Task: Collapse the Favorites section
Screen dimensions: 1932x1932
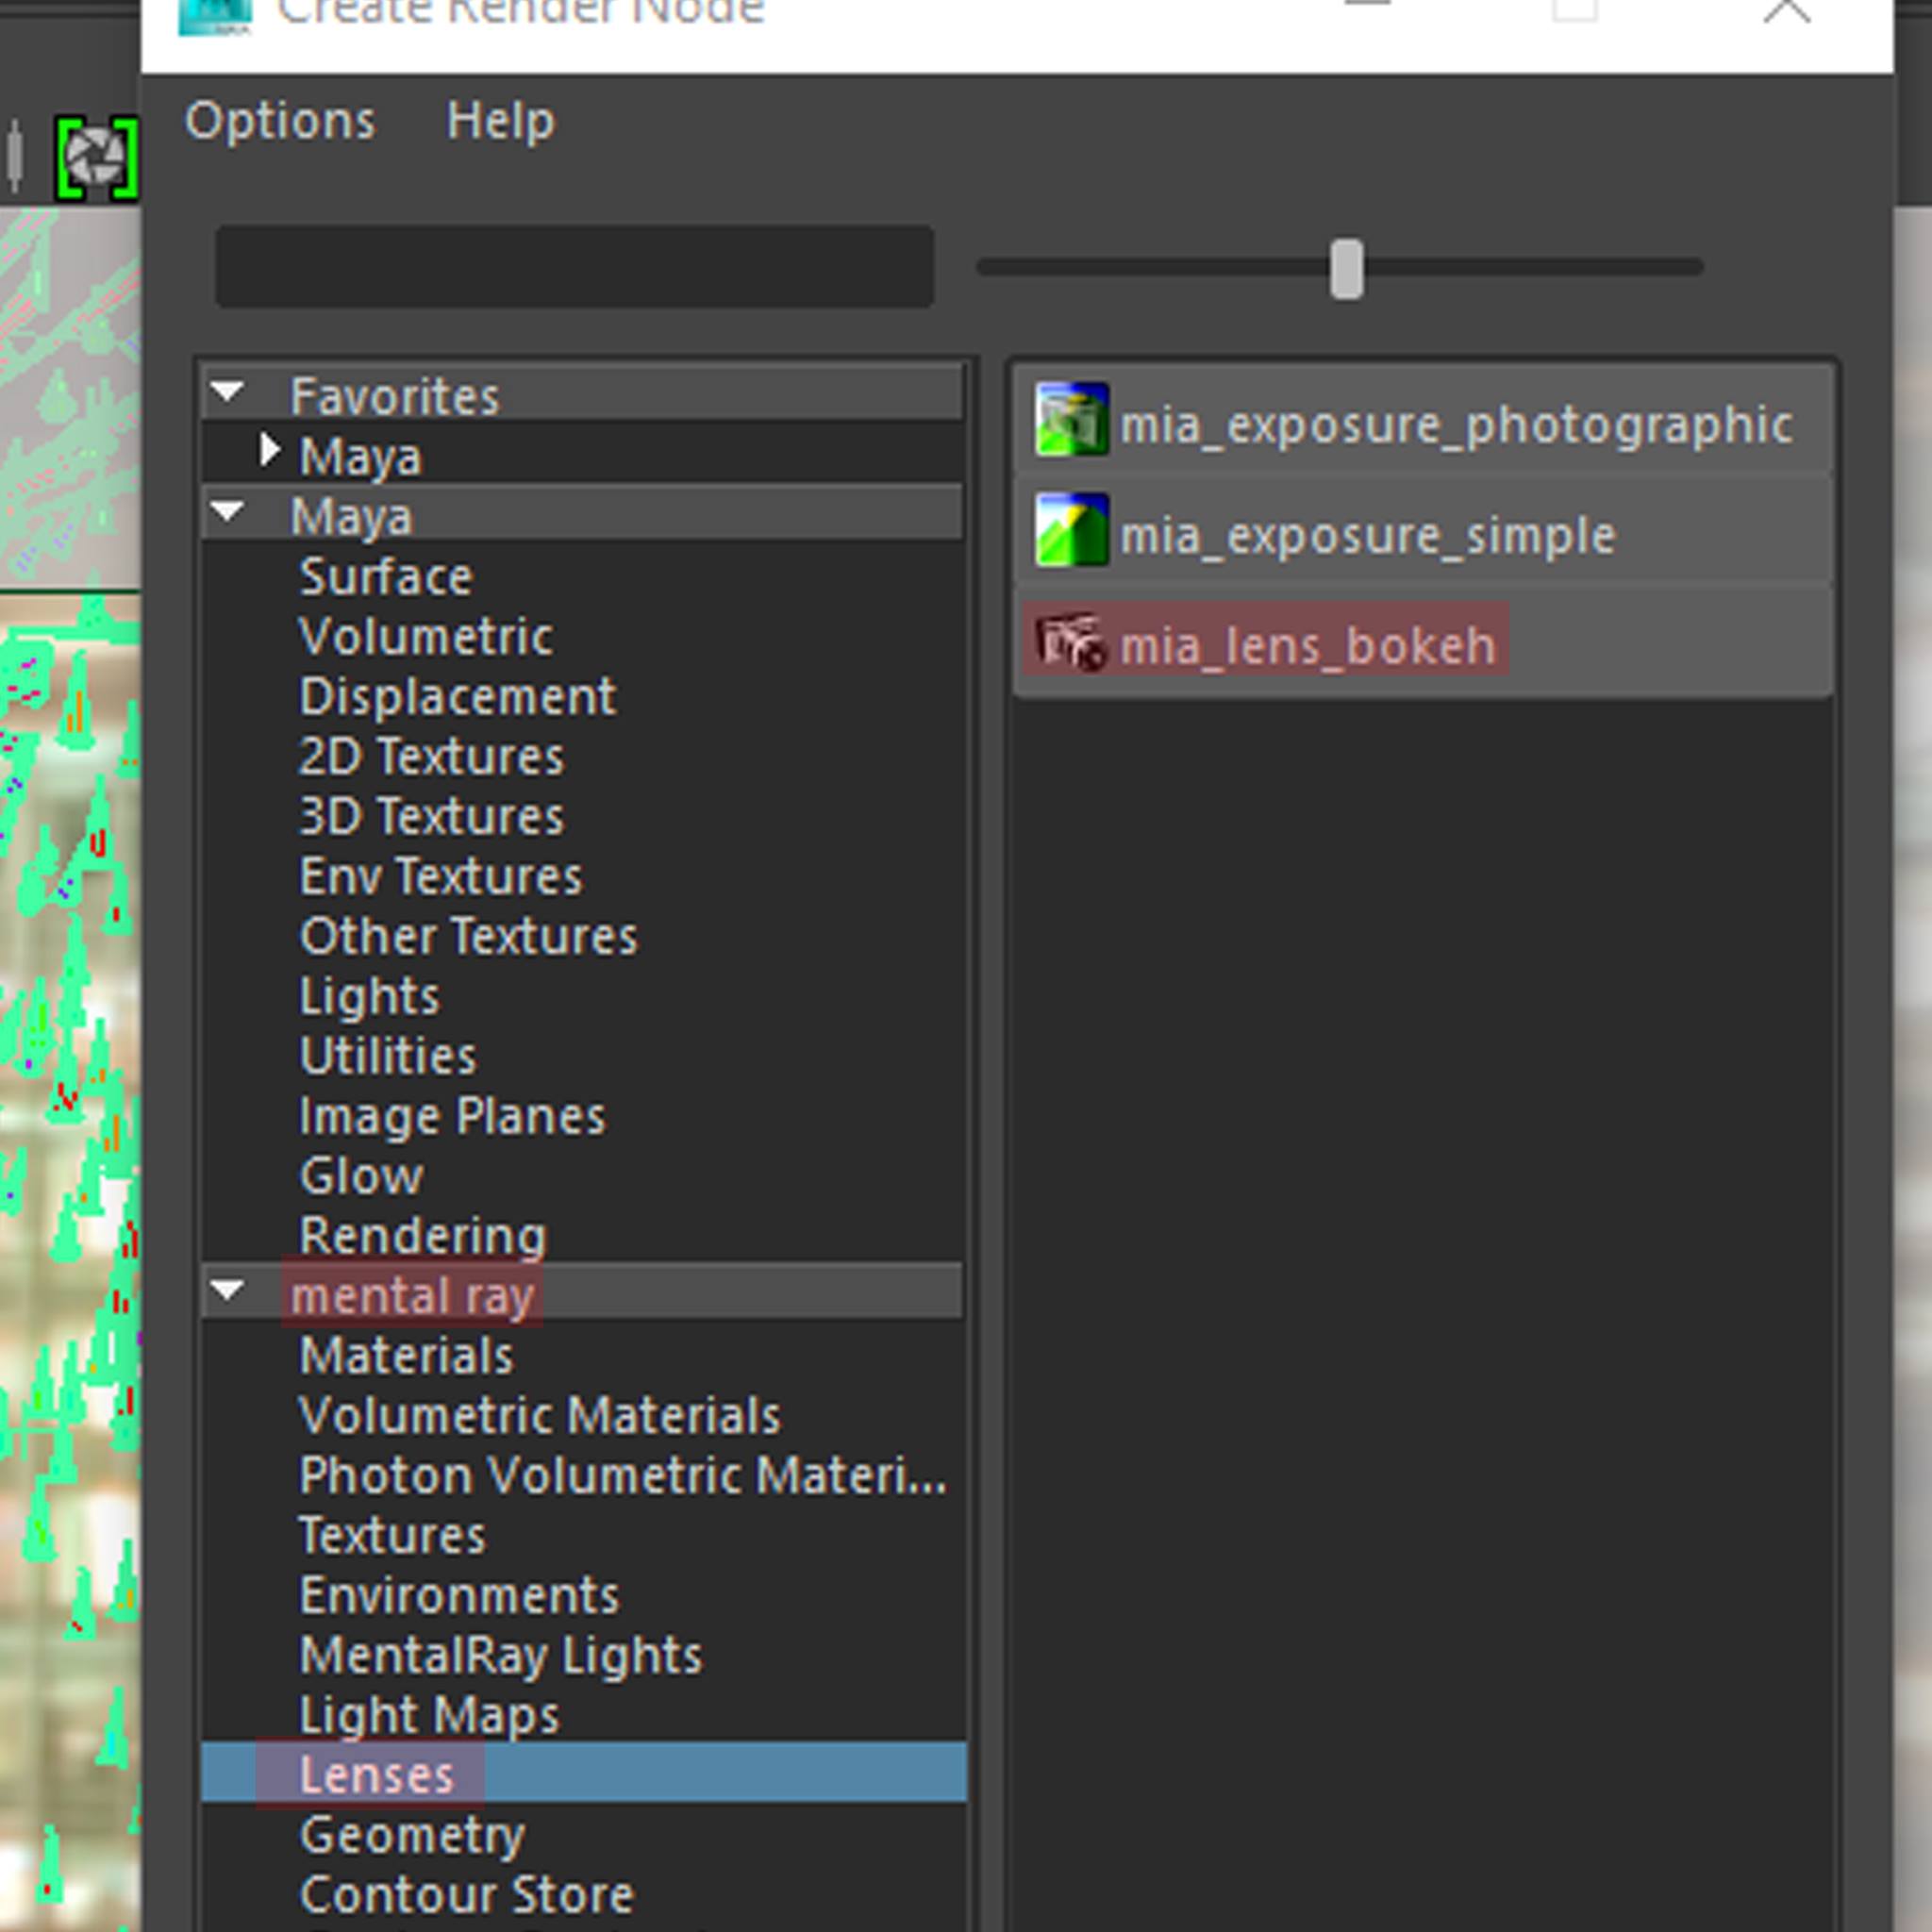Action: (229, 392)
